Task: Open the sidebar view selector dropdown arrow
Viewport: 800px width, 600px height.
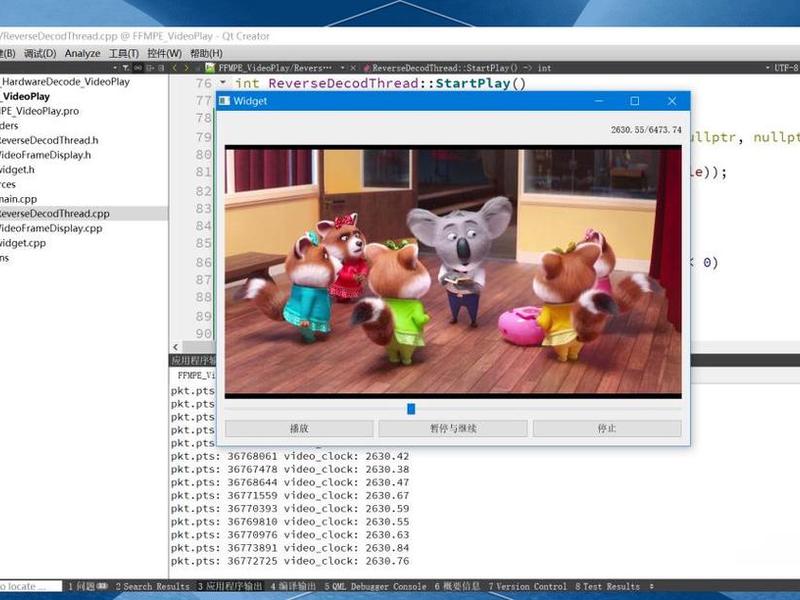Action: (x=115, y=67)
